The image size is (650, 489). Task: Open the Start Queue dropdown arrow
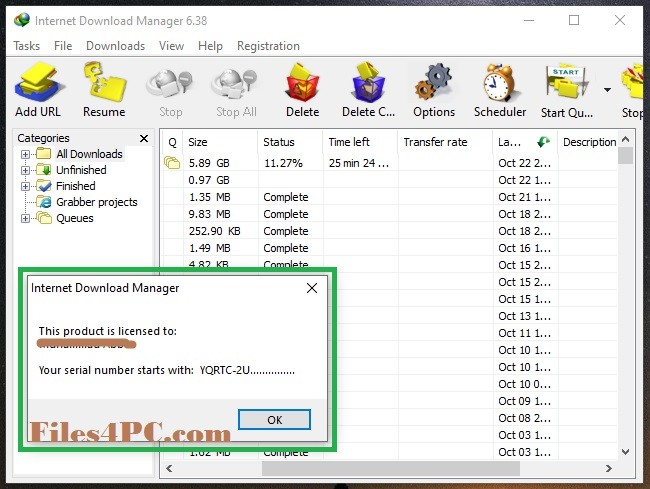coord(607,90)
